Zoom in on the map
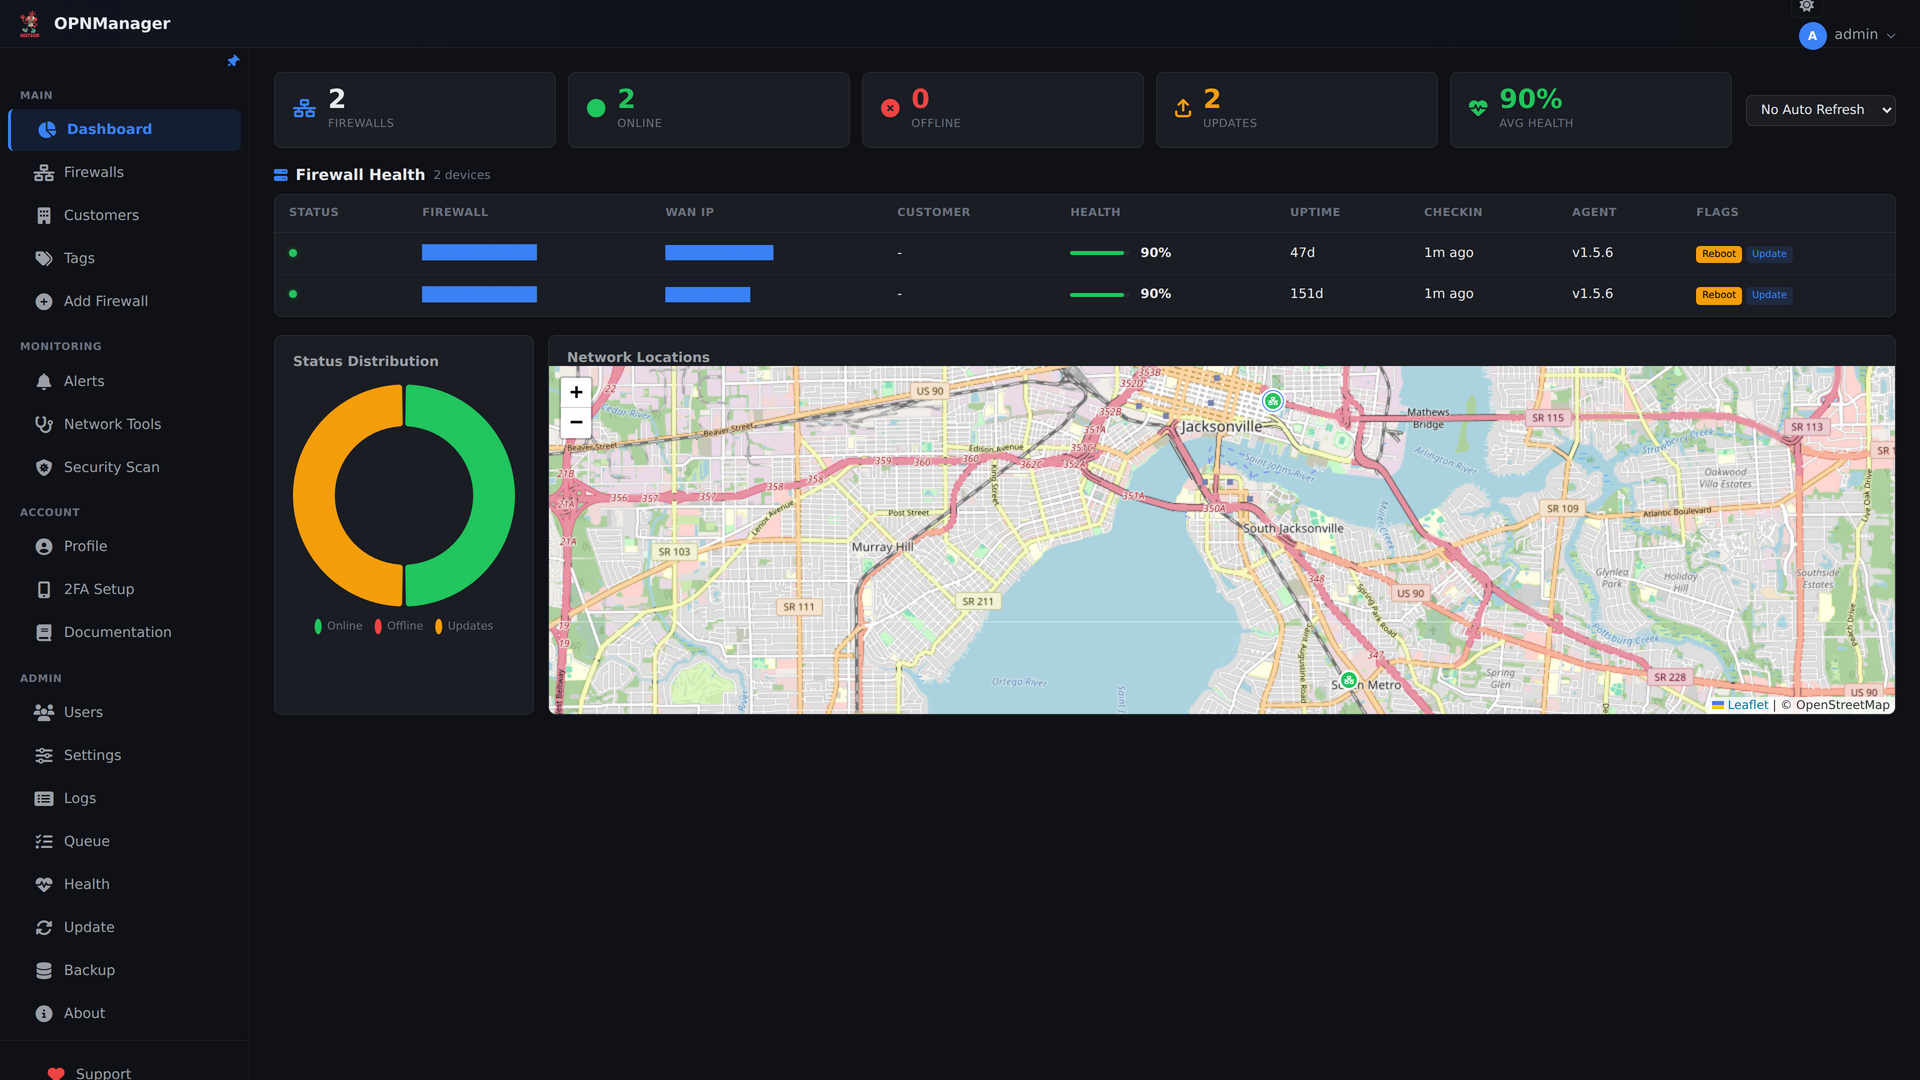The height and width of the screenshot is (1080, 1920). [576, 392]
